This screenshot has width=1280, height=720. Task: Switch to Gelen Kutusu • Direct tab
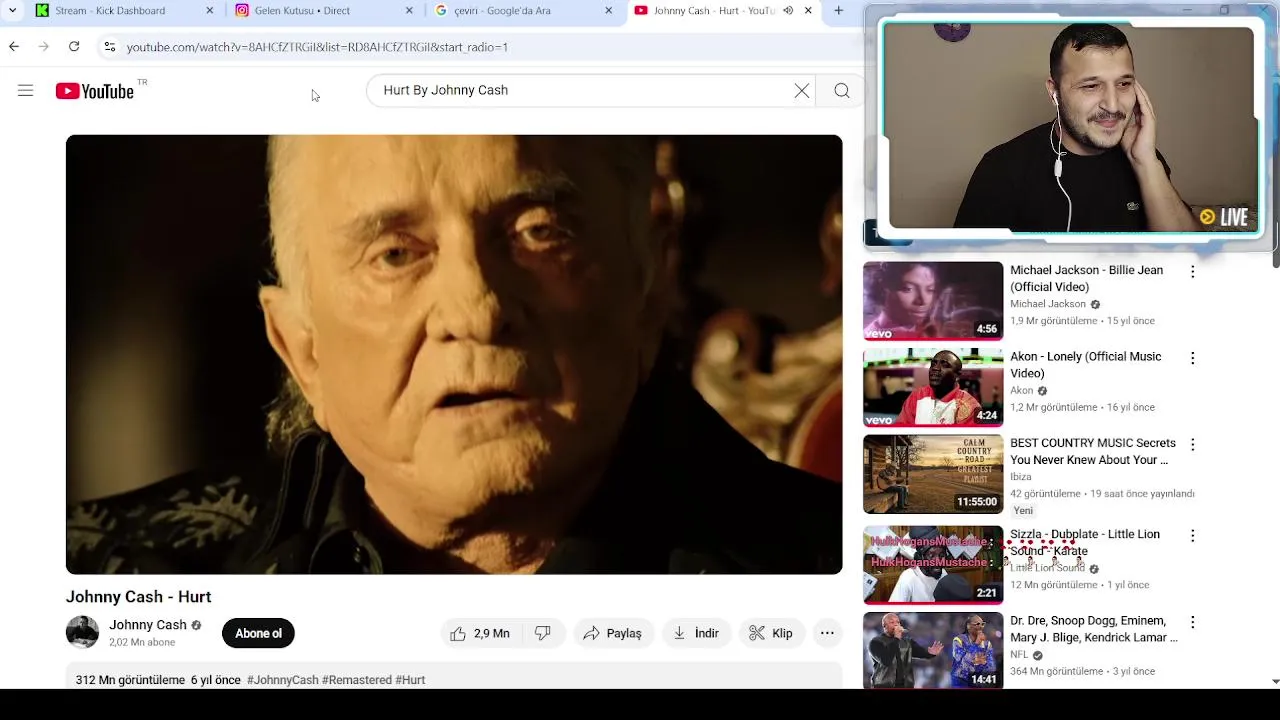pyautogui.click(x=323, y=11)
